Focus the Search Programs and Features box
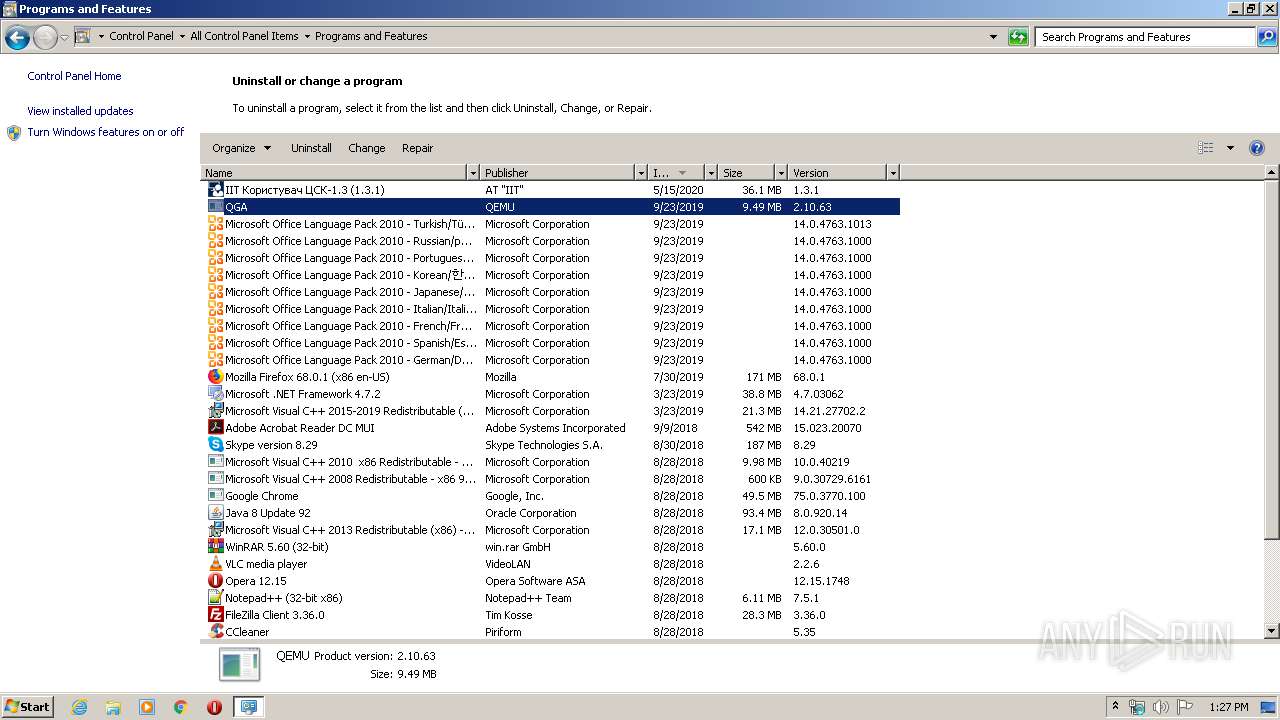This screenshot has height=720, width=1280. click(1145, 37)
